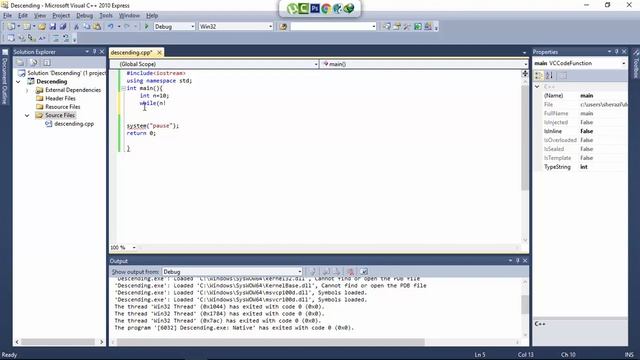640x360 pixels.
Task: Open the Window menu
Action: [x=129, y=16]
